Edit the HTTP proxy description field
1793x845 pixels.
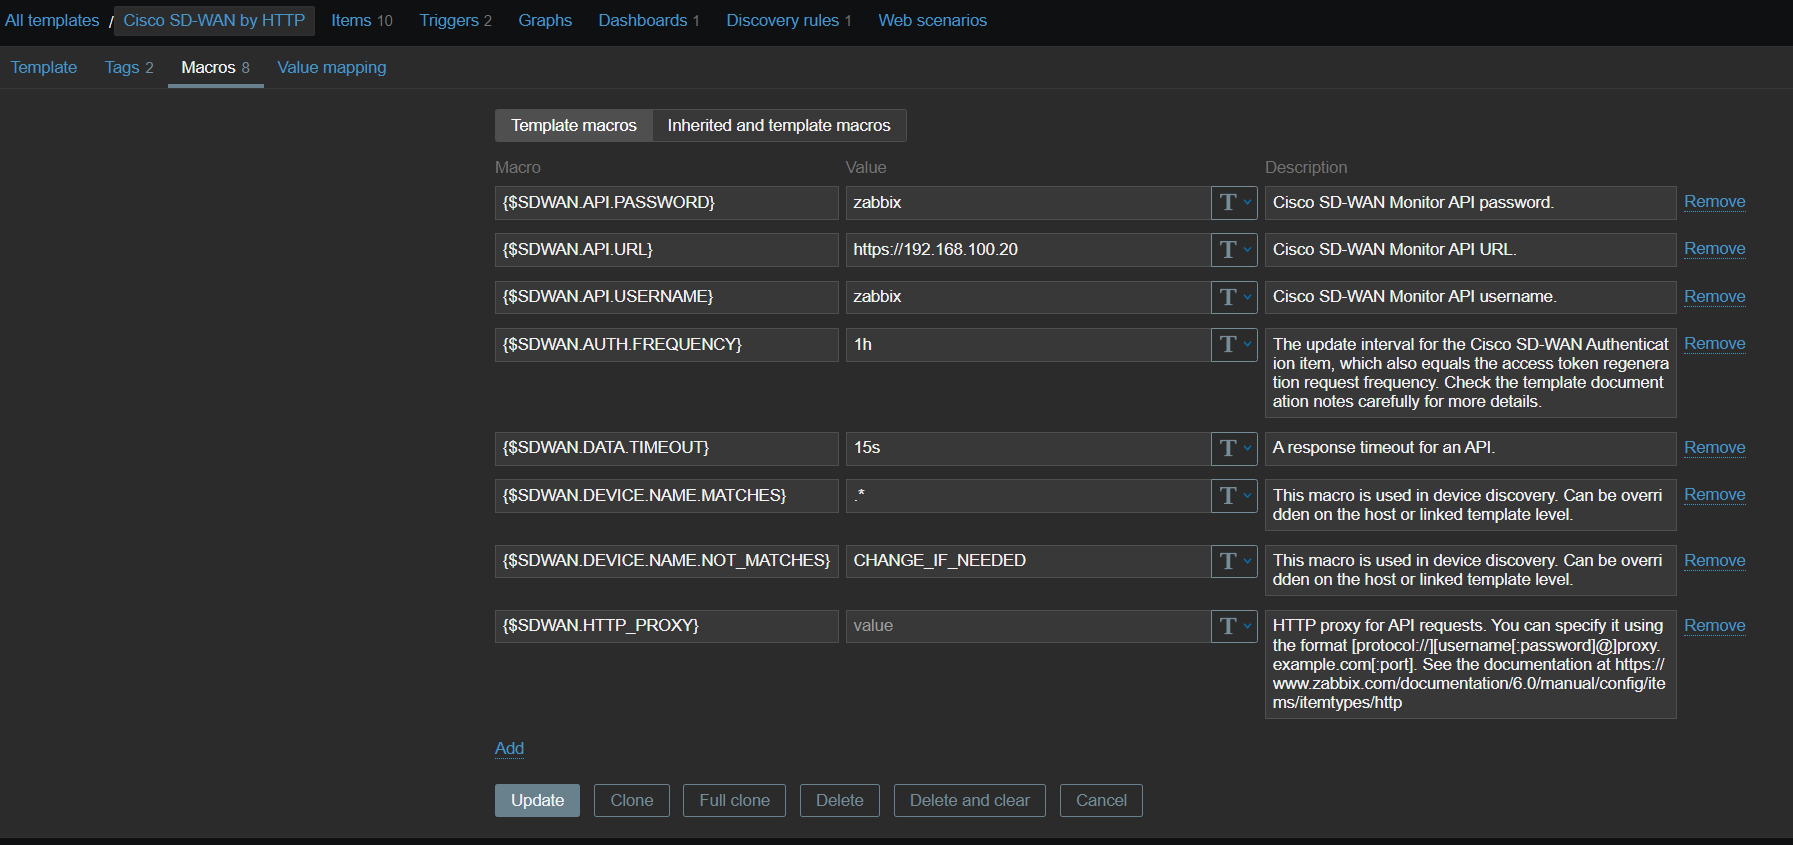1470,664
